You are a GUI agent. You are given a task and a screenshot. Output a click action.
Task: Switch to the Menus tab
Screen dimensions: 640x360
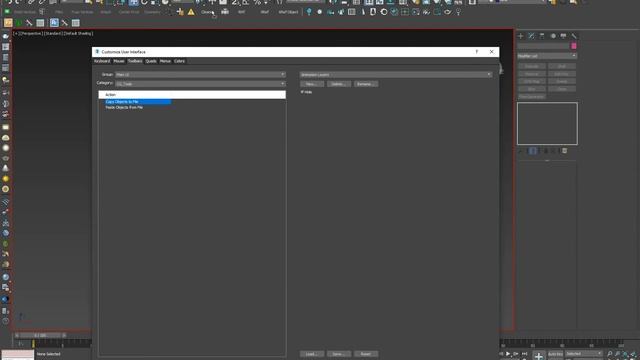(165, 61)
